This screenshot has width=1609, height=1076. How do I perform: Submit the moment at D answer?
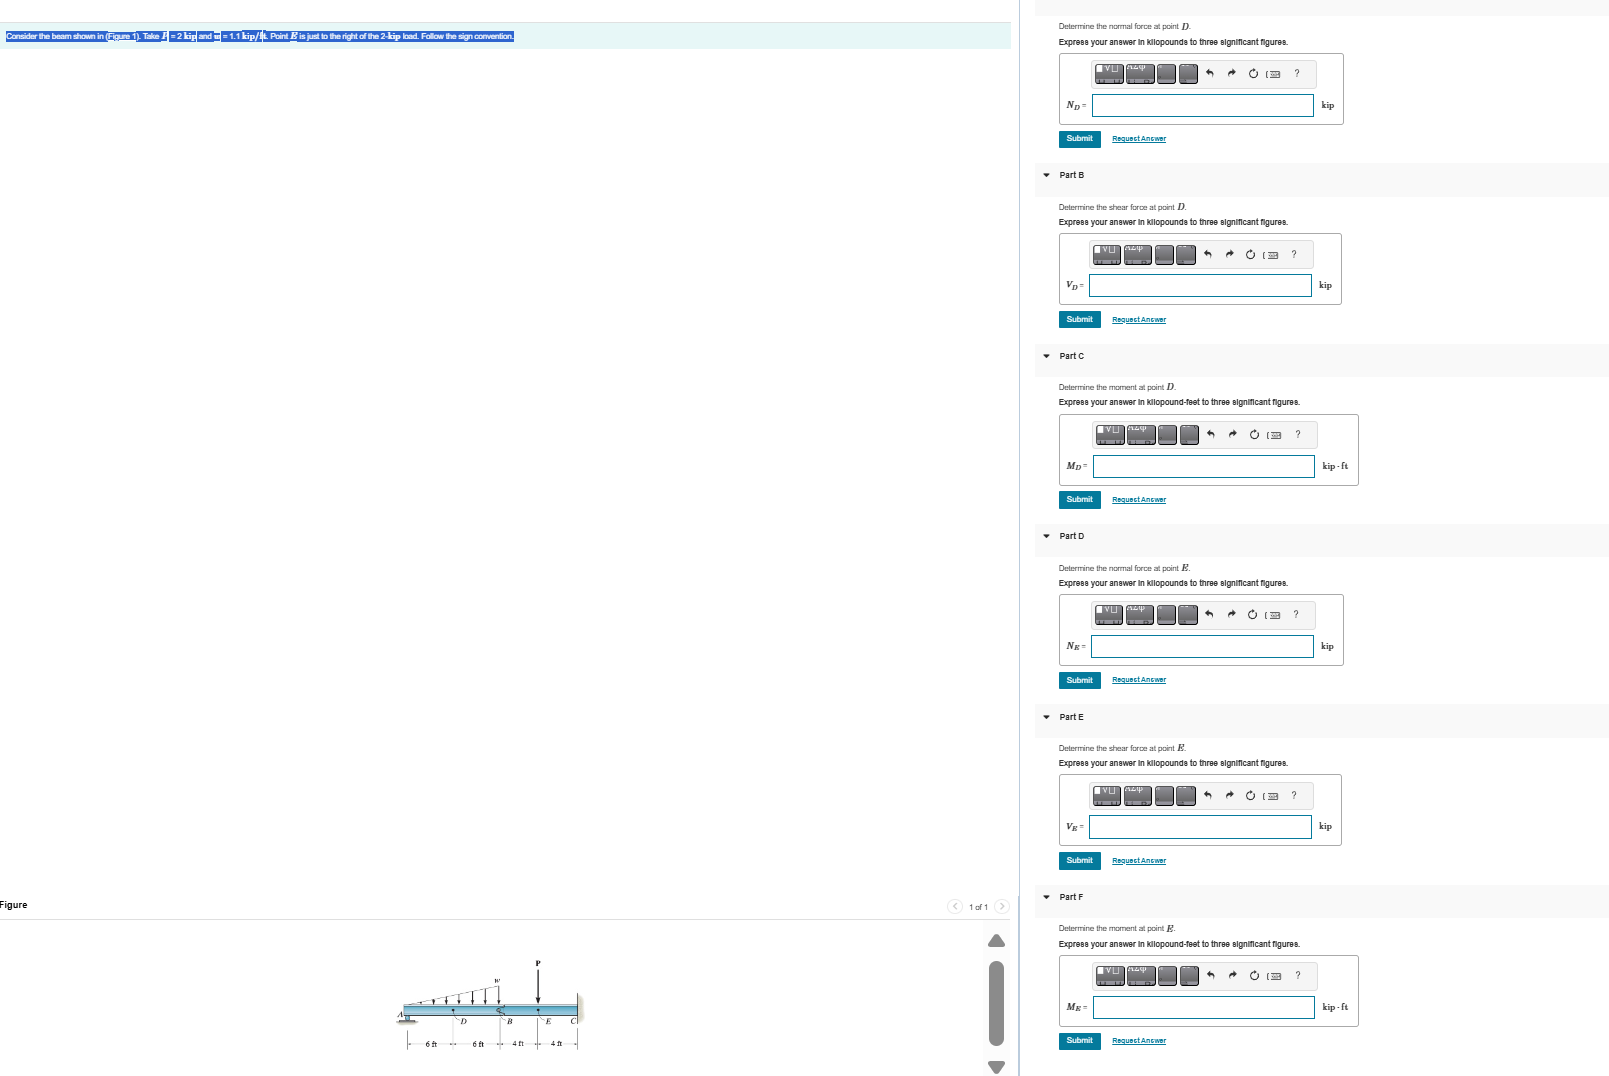click(1080, 500)
